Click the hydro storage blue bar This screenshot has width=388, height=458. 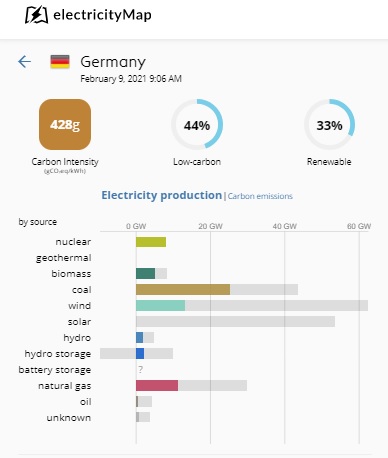(x=140, y=354)
